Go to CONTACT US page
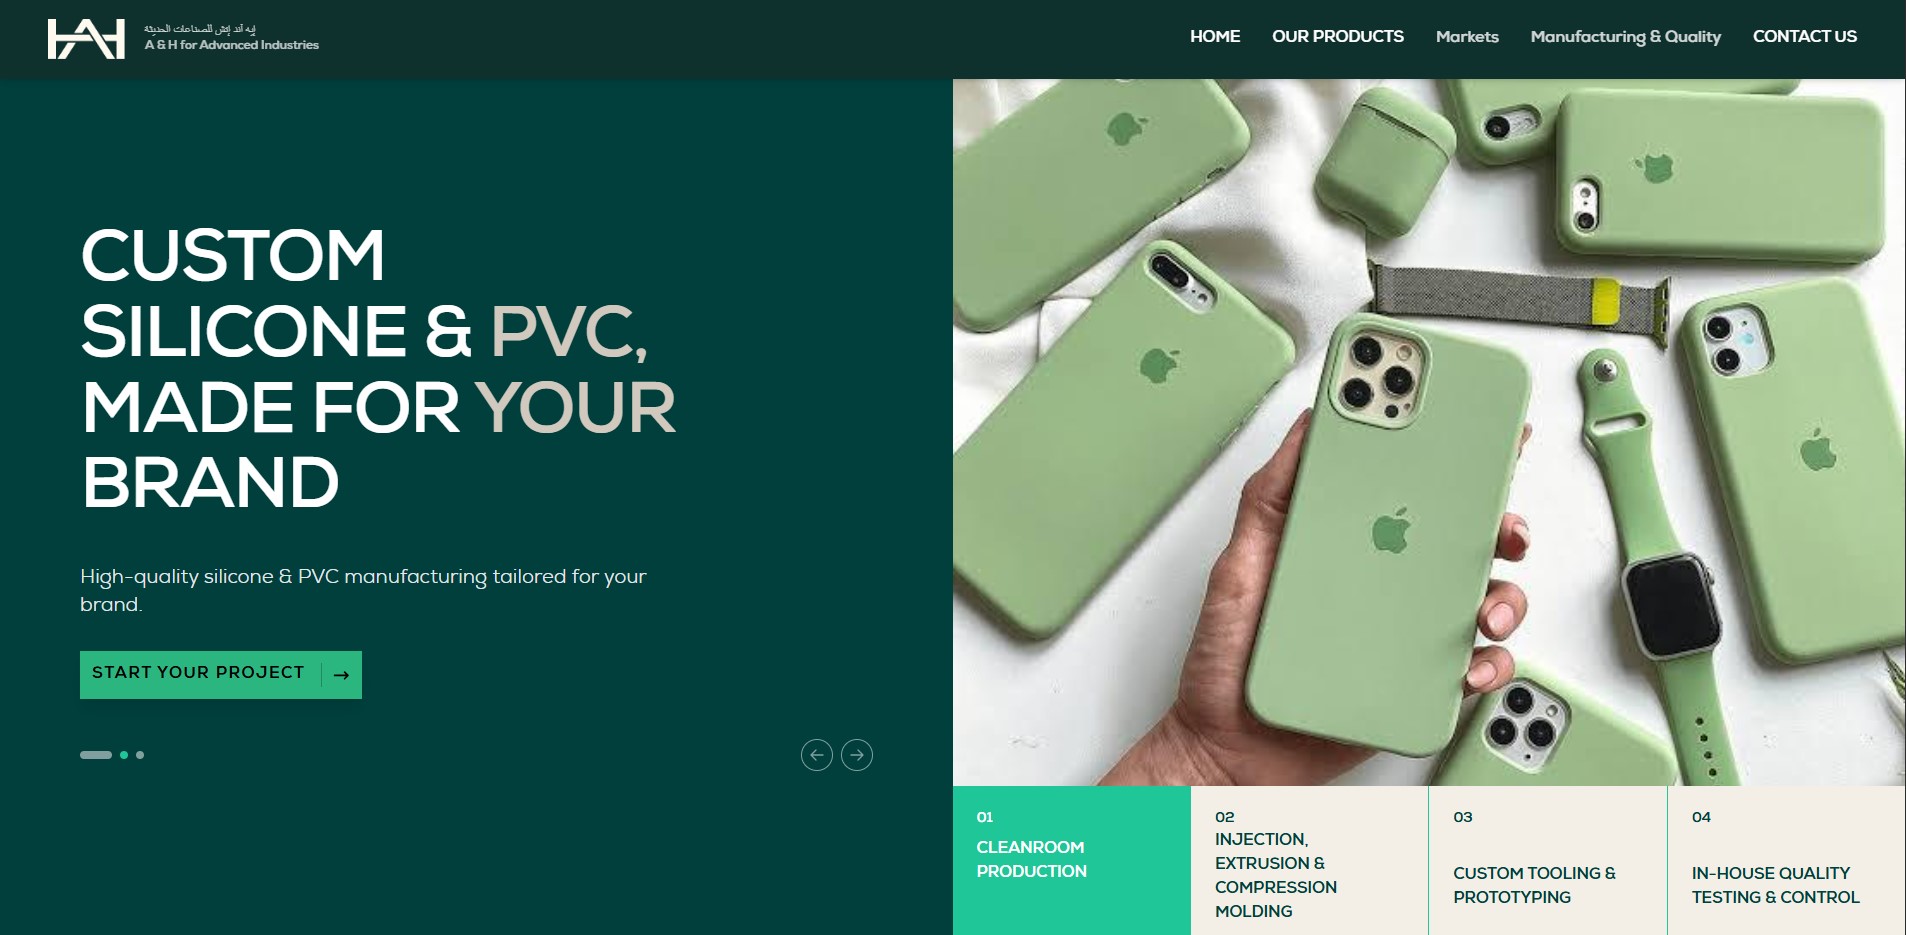This screenshot has width=1906, height=935. (x=1805, y=36)
